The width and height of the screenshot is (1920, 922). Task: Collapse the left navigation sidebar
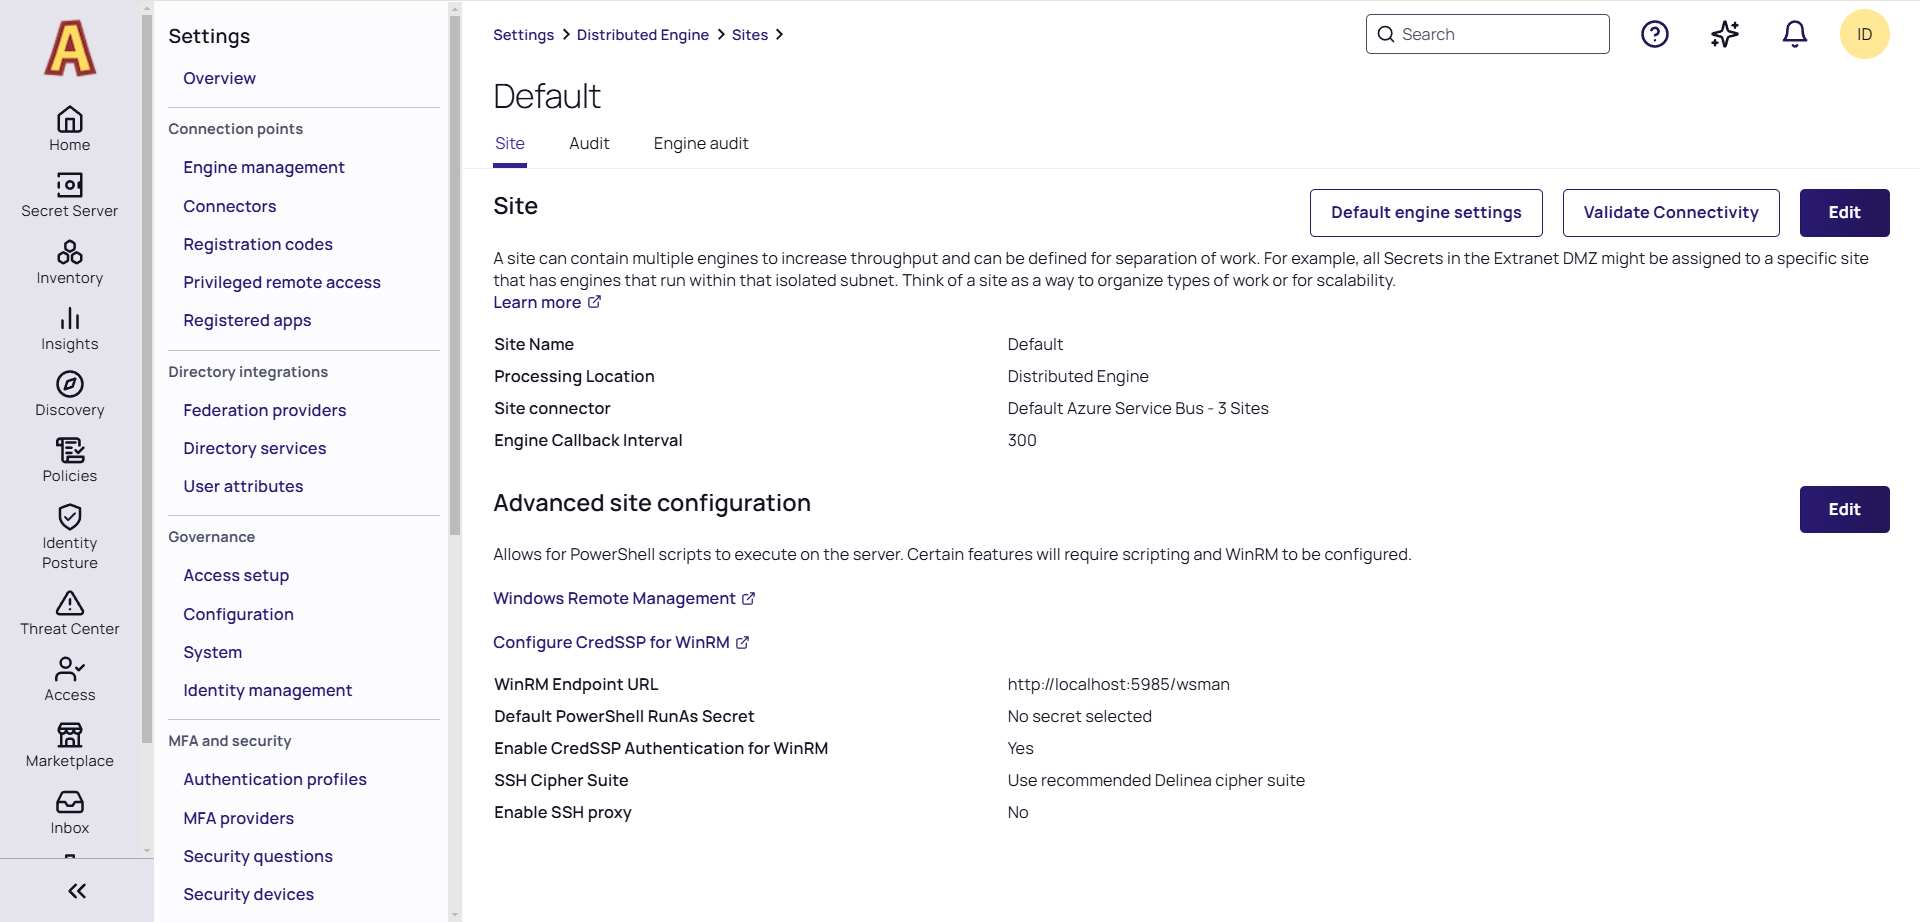click(77, 890)
